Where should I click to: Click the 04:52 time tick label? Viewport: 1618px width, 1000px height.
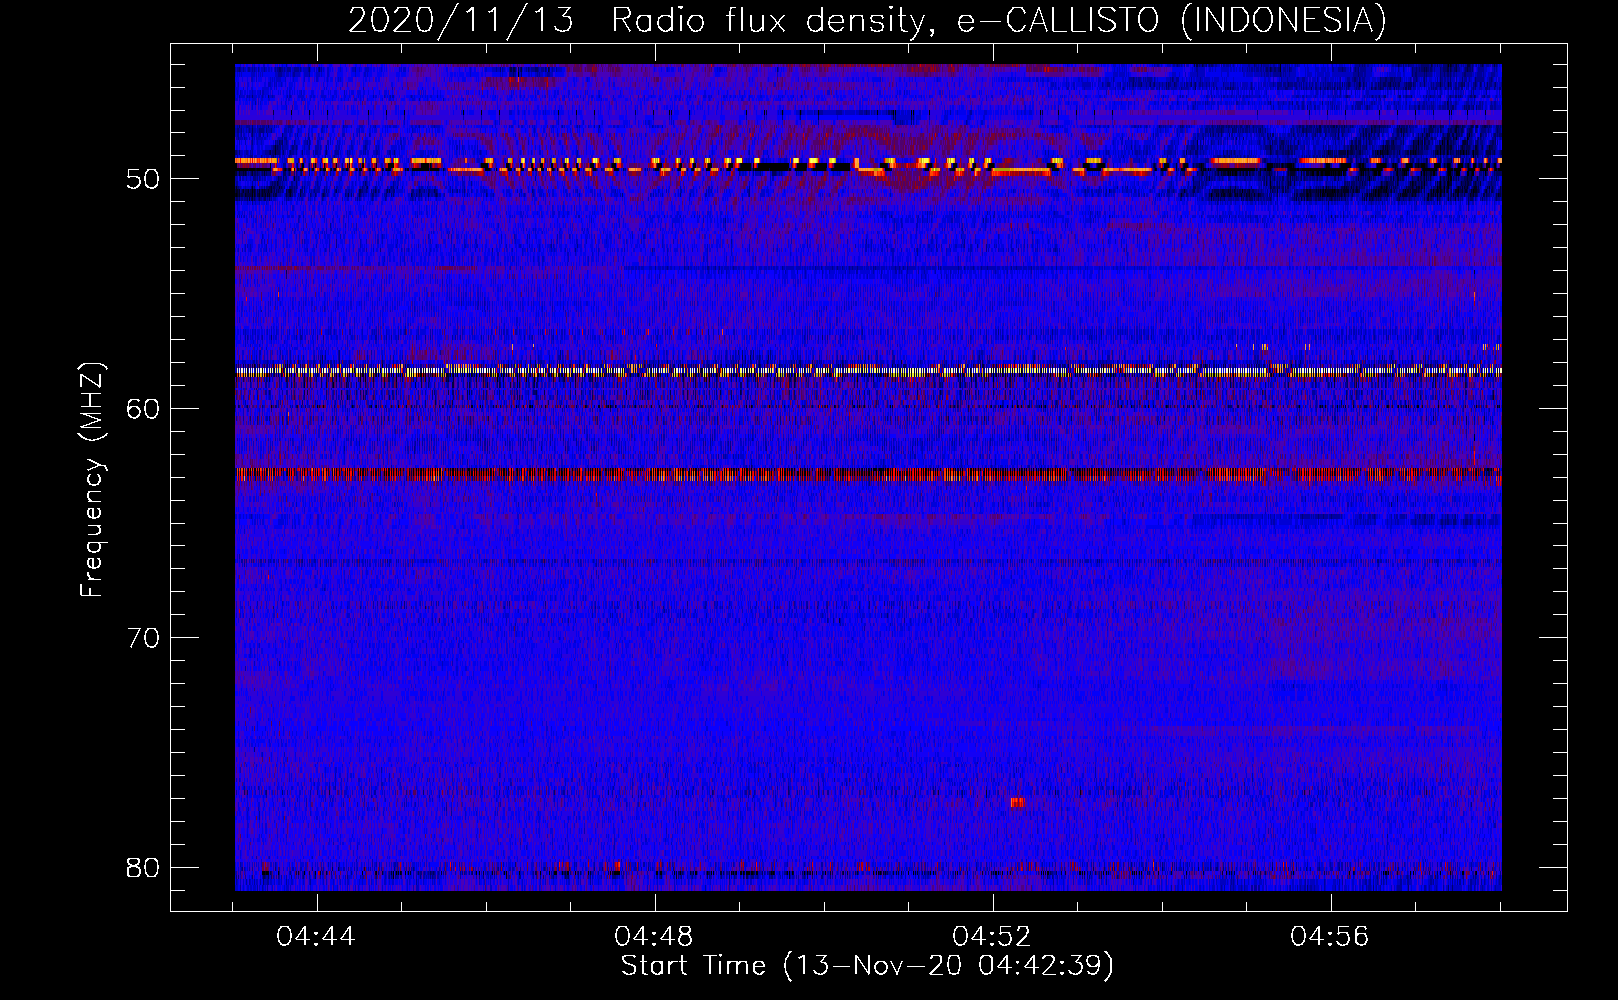pyautogui.click(x=992, y=937)
